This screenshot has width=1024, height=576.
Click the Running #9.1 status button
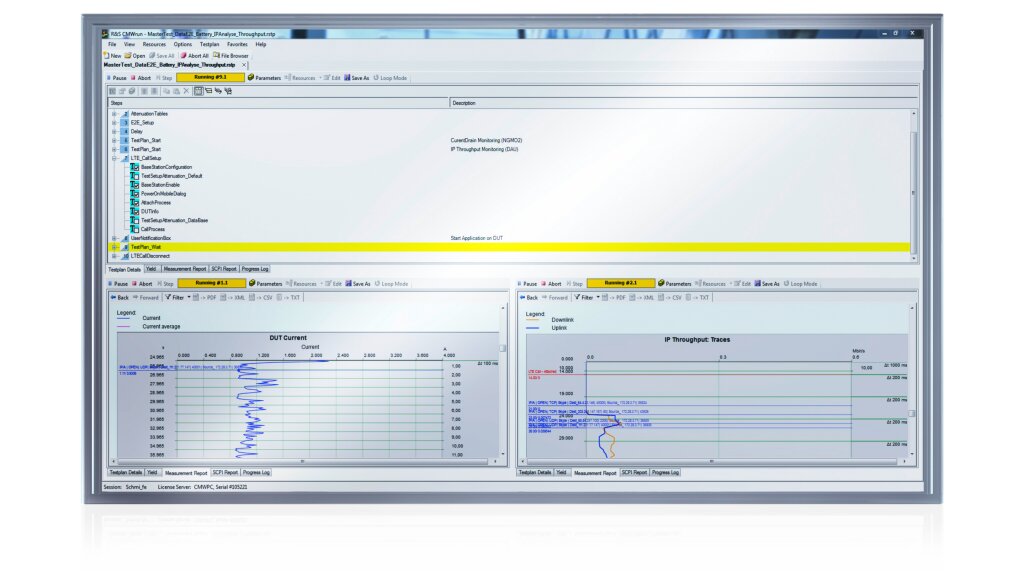tap(210, 77)
